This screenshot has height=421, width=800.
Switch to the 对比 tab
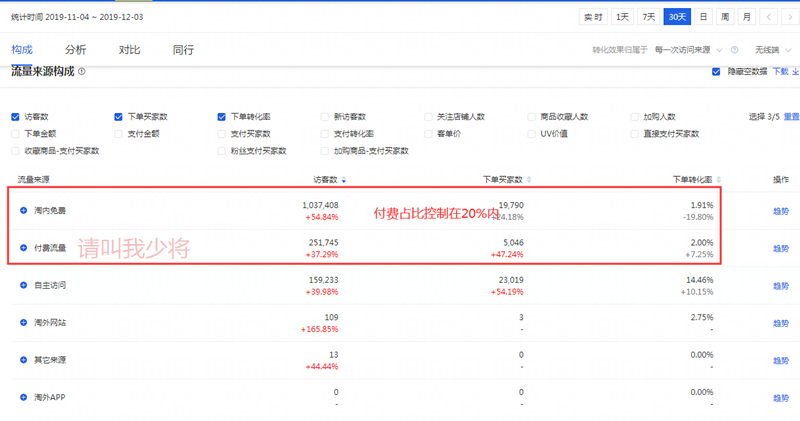pos(129,49)
